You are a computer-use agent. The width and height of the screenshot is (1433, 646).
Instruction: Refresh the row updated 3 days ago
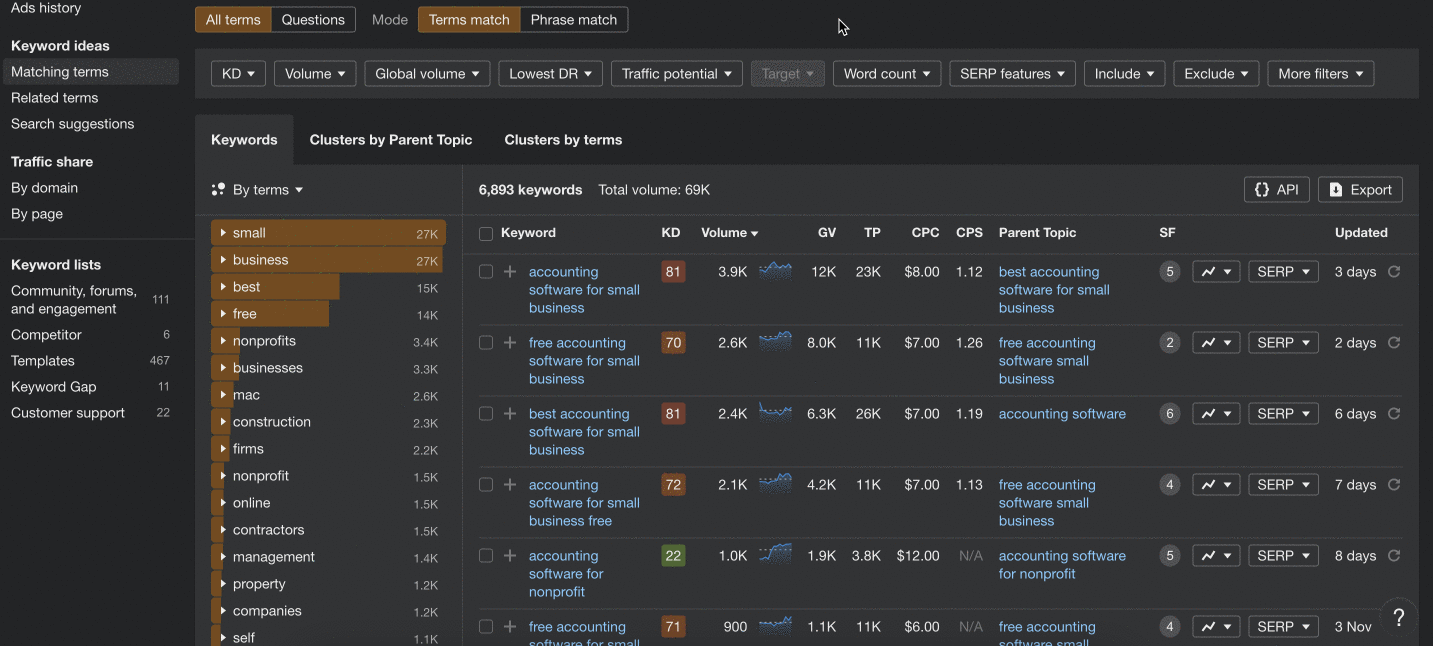(1394, 272)
